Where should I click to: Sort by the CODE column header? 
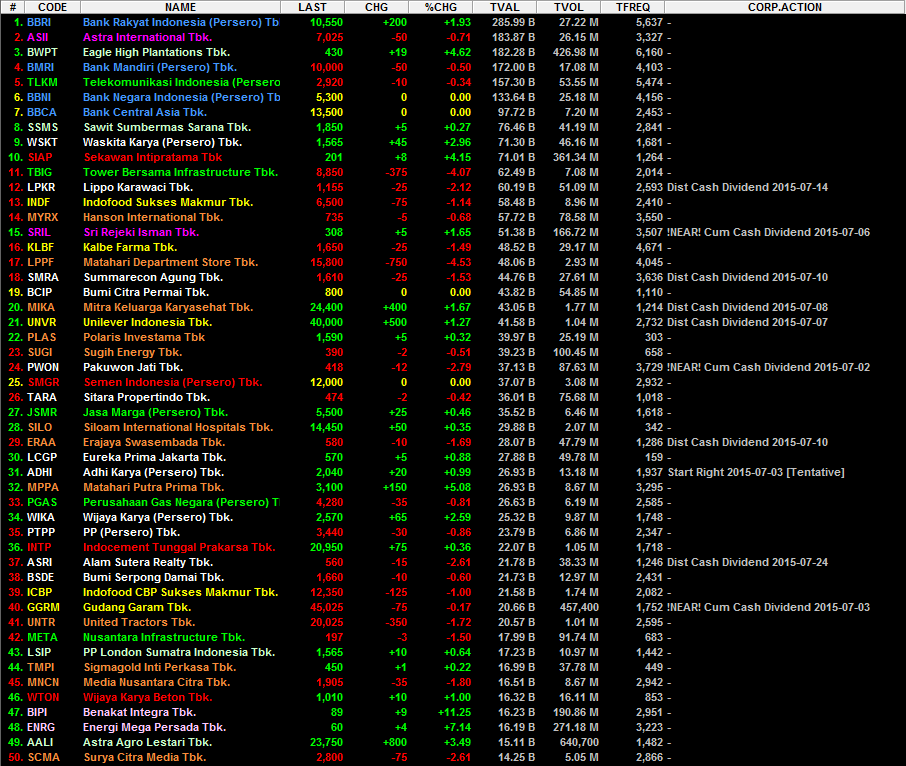53,7
